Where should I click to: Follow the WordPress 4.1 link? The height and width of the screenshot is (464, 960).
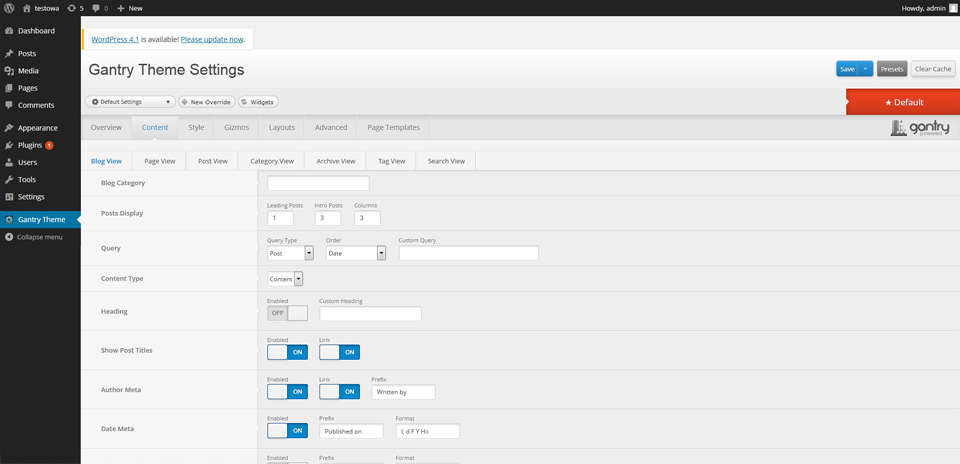point(115,39)
